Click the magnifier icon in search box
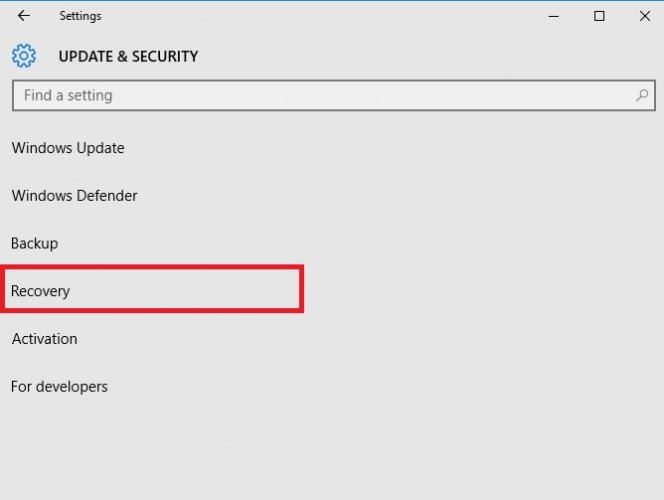 [x=642, y=96]
